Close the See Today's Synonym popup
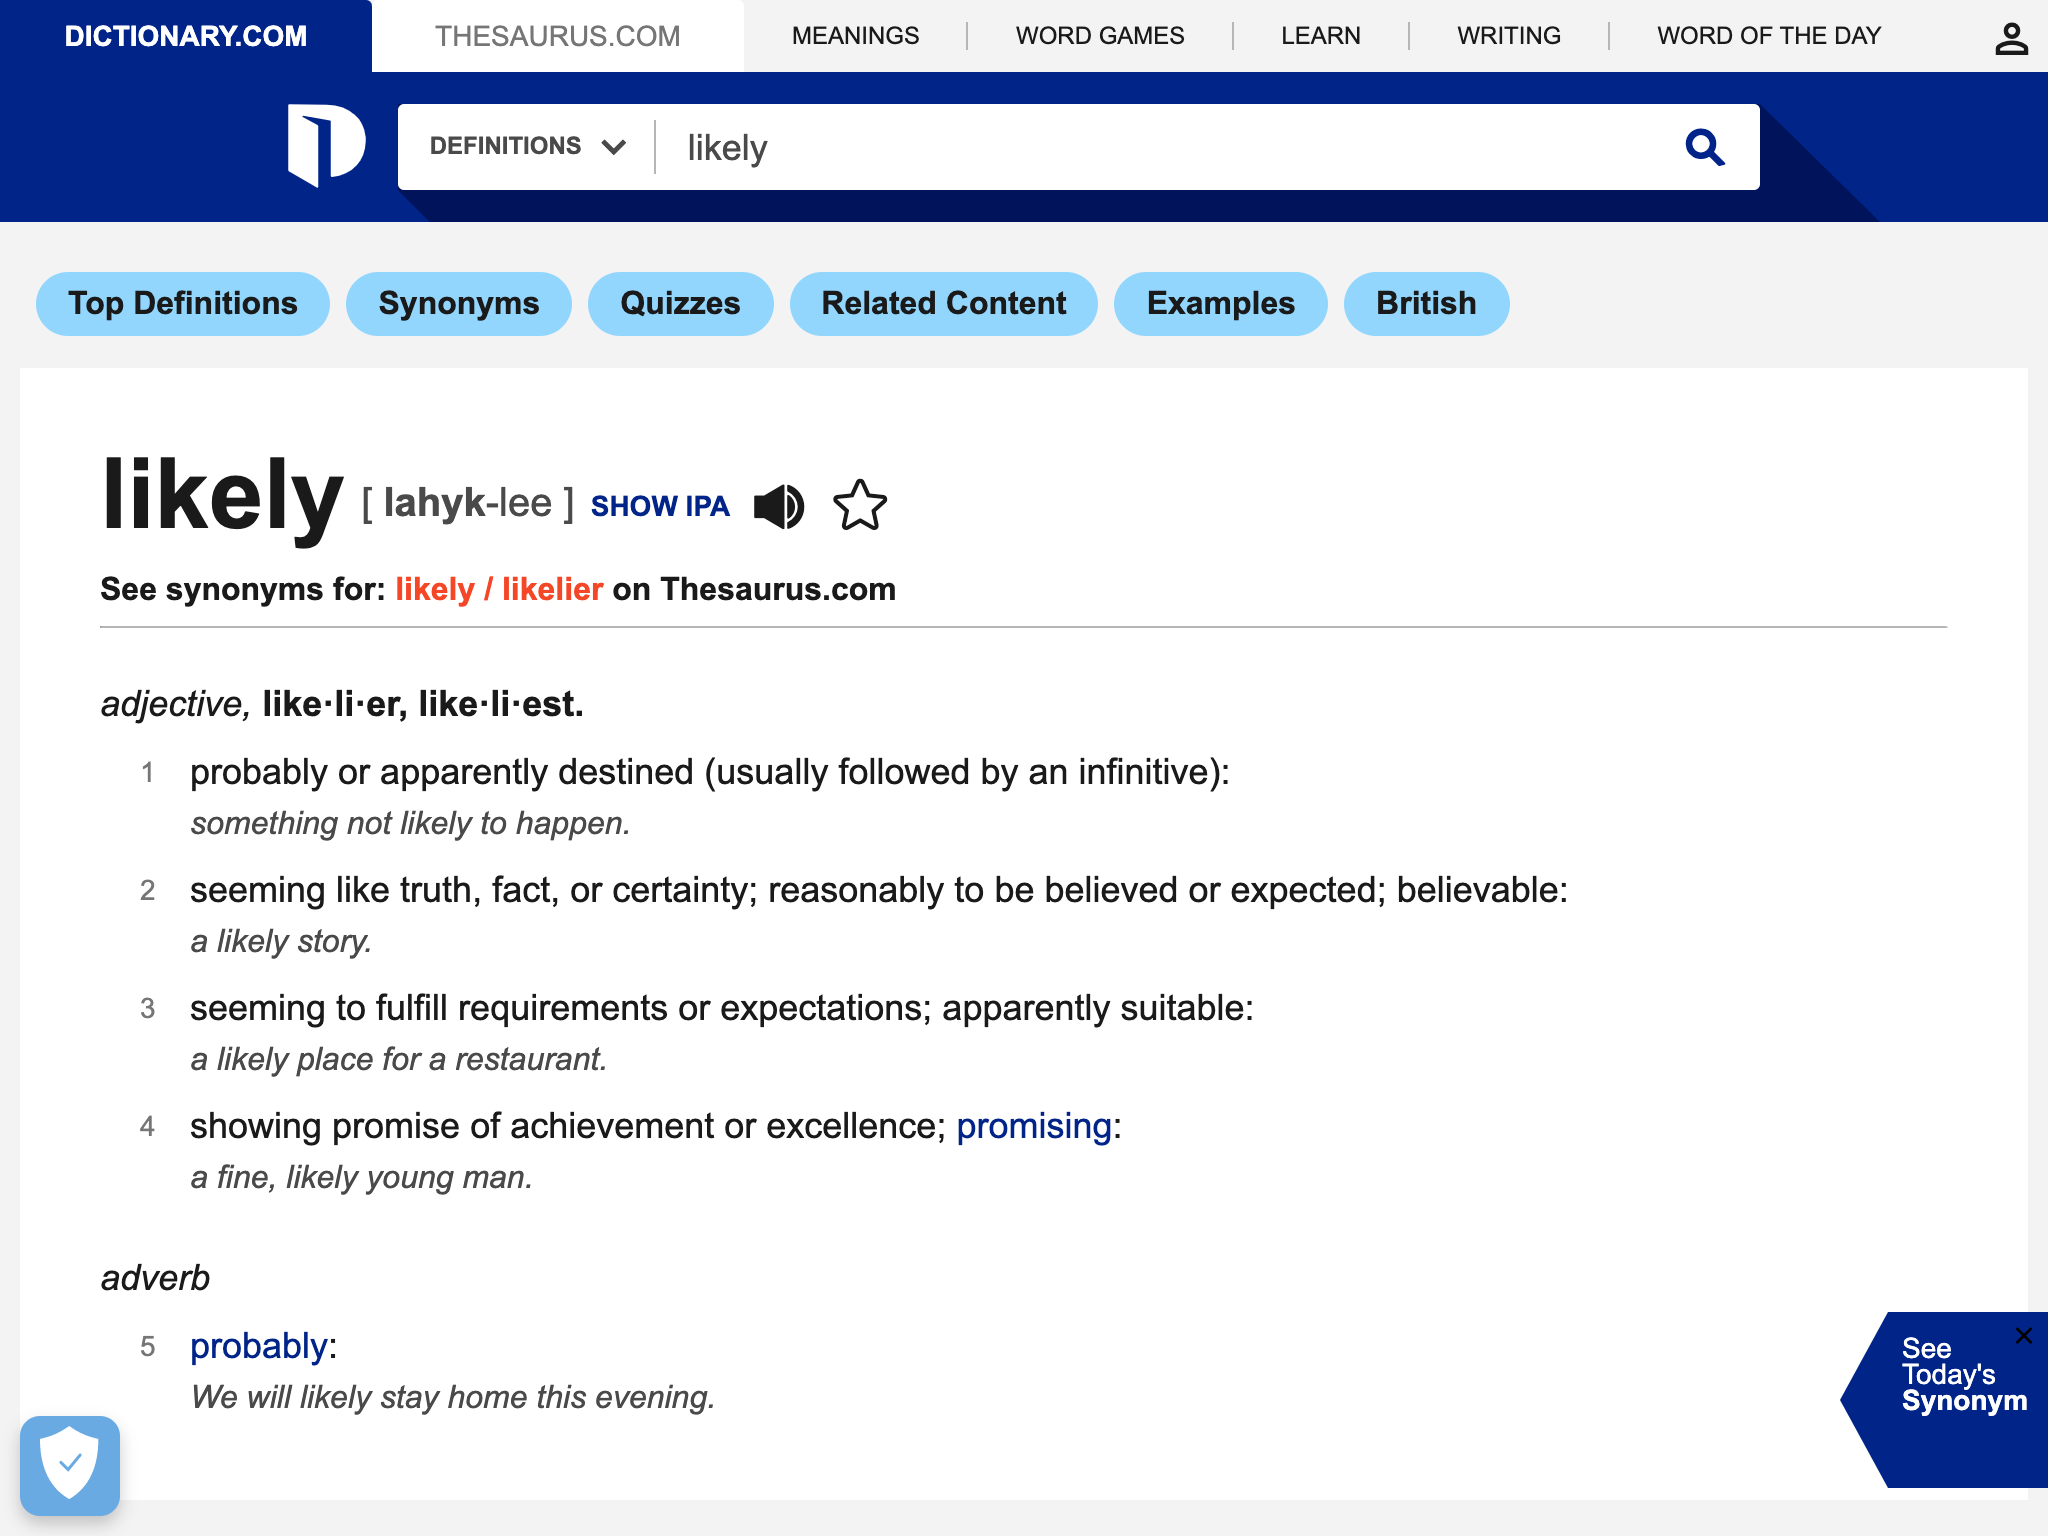Viewport: 2048px width, 1536px height. click(2024, 1335)
